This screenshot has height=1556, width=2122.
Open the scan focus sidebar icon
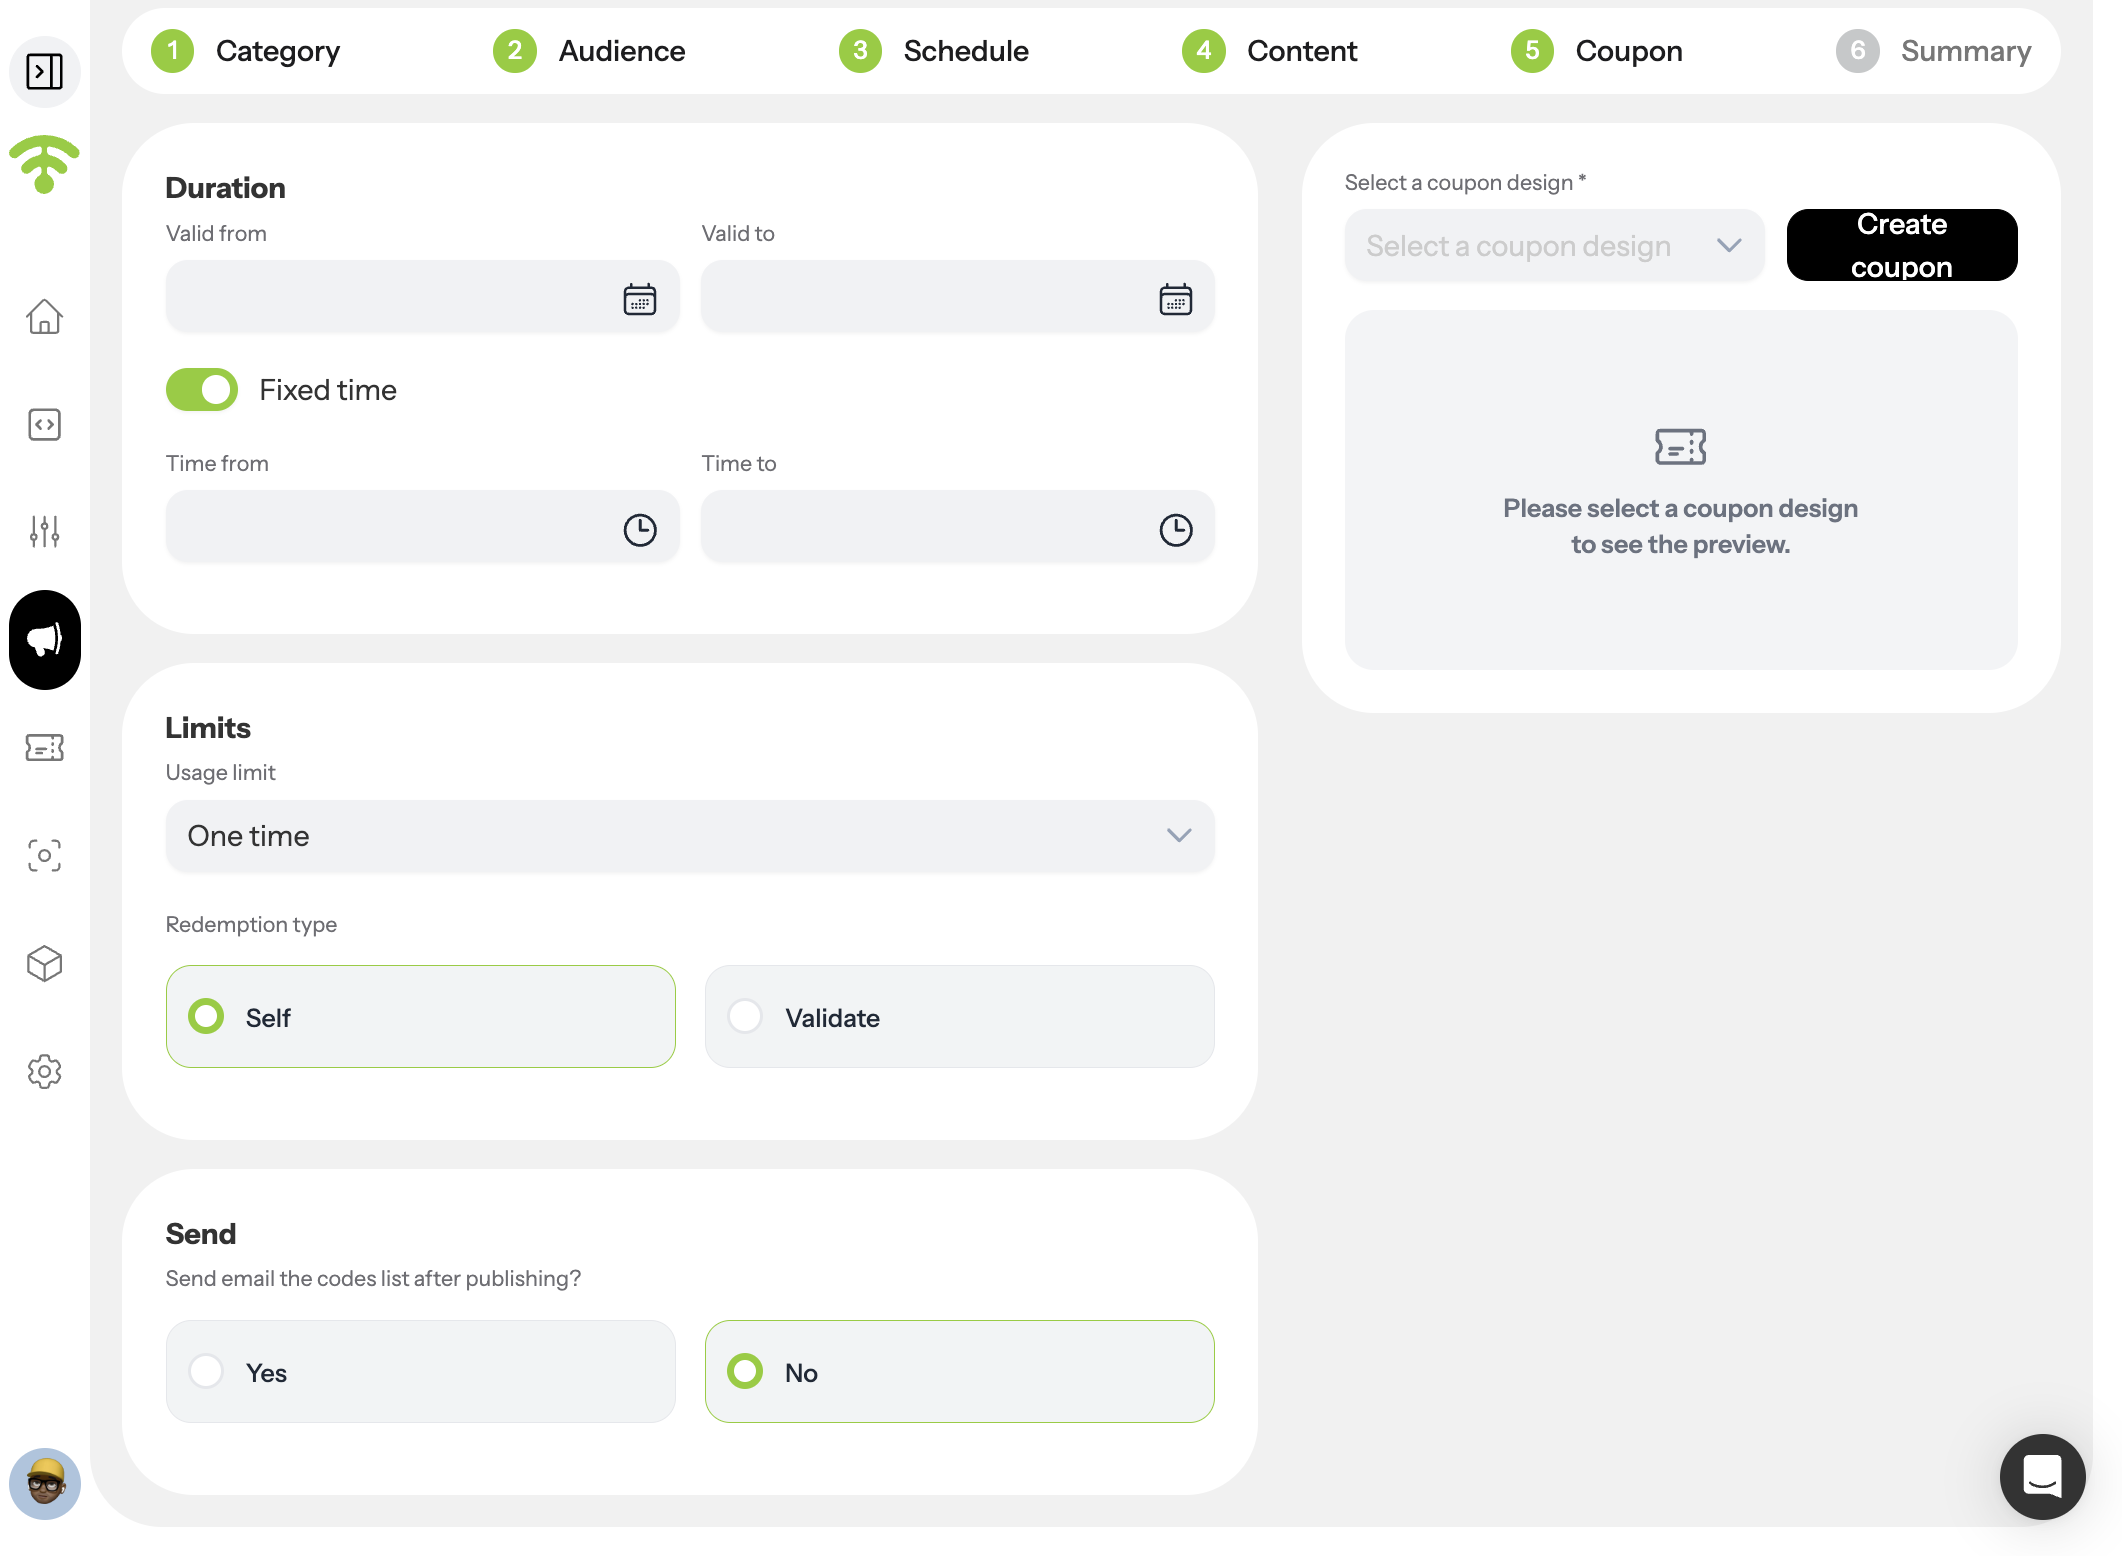44,856
